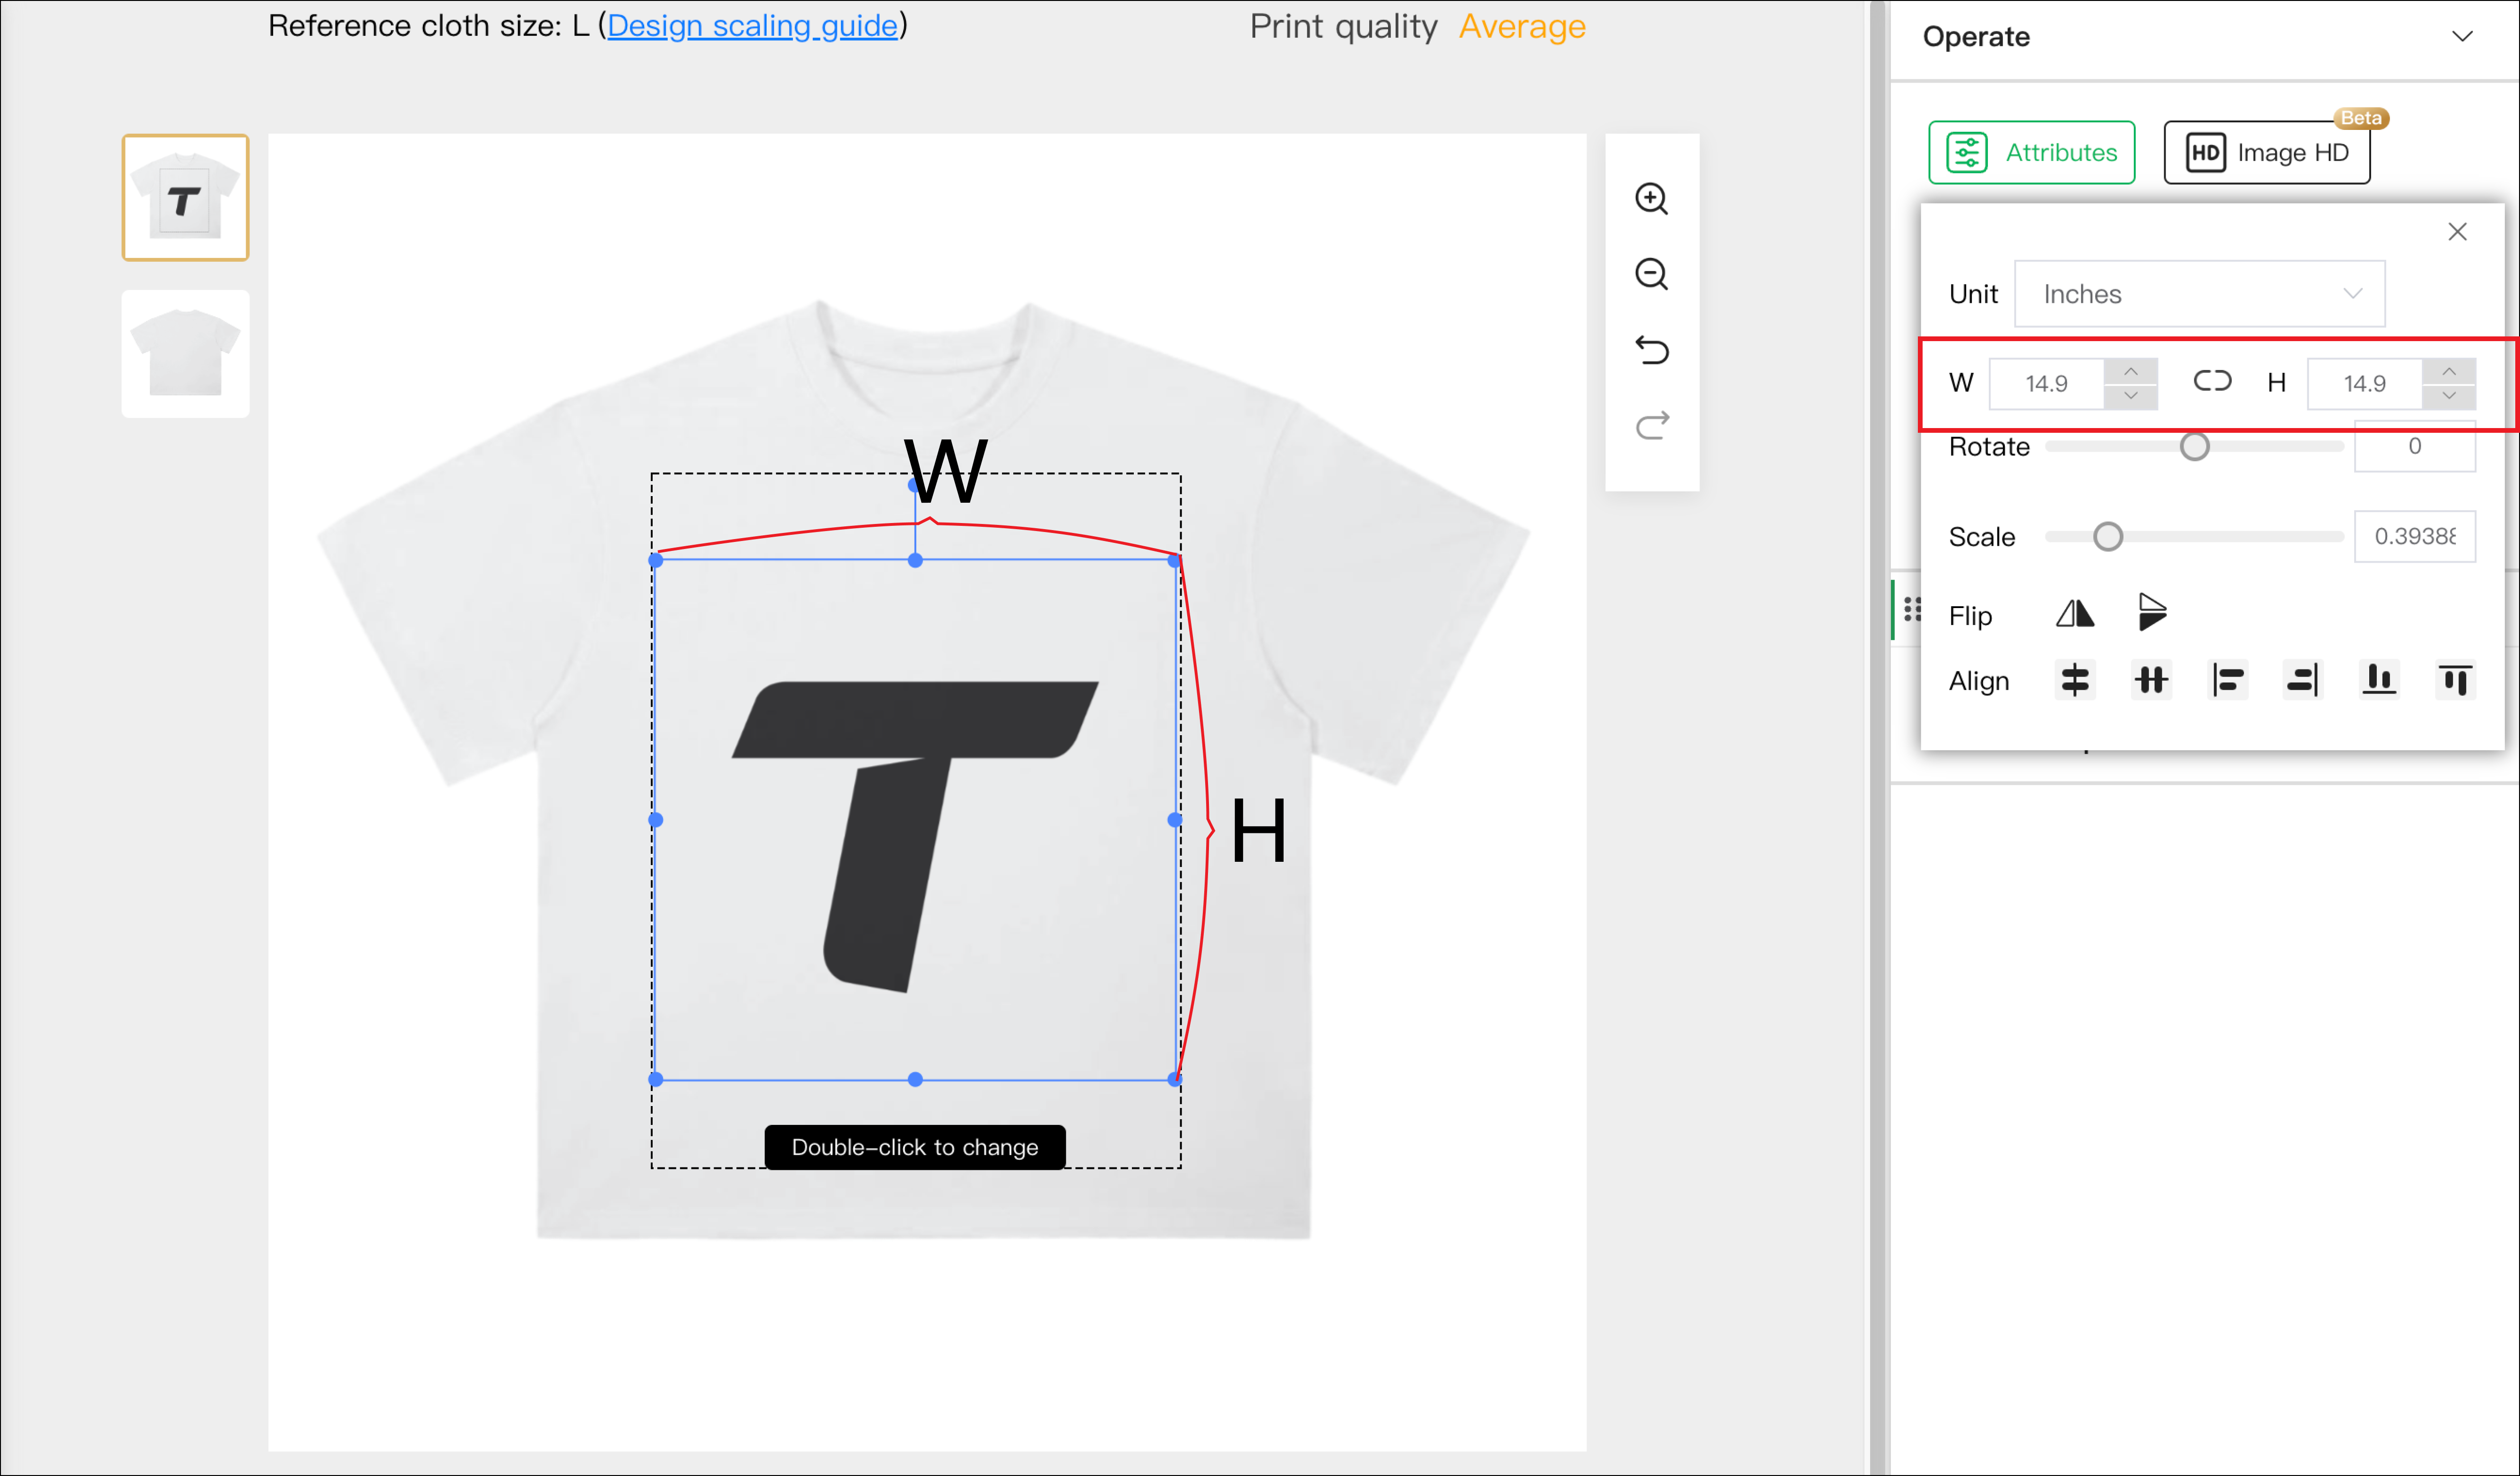Click the T logo design on shirt
The image size is (2520, 1476).
click(x=914, y=837)
